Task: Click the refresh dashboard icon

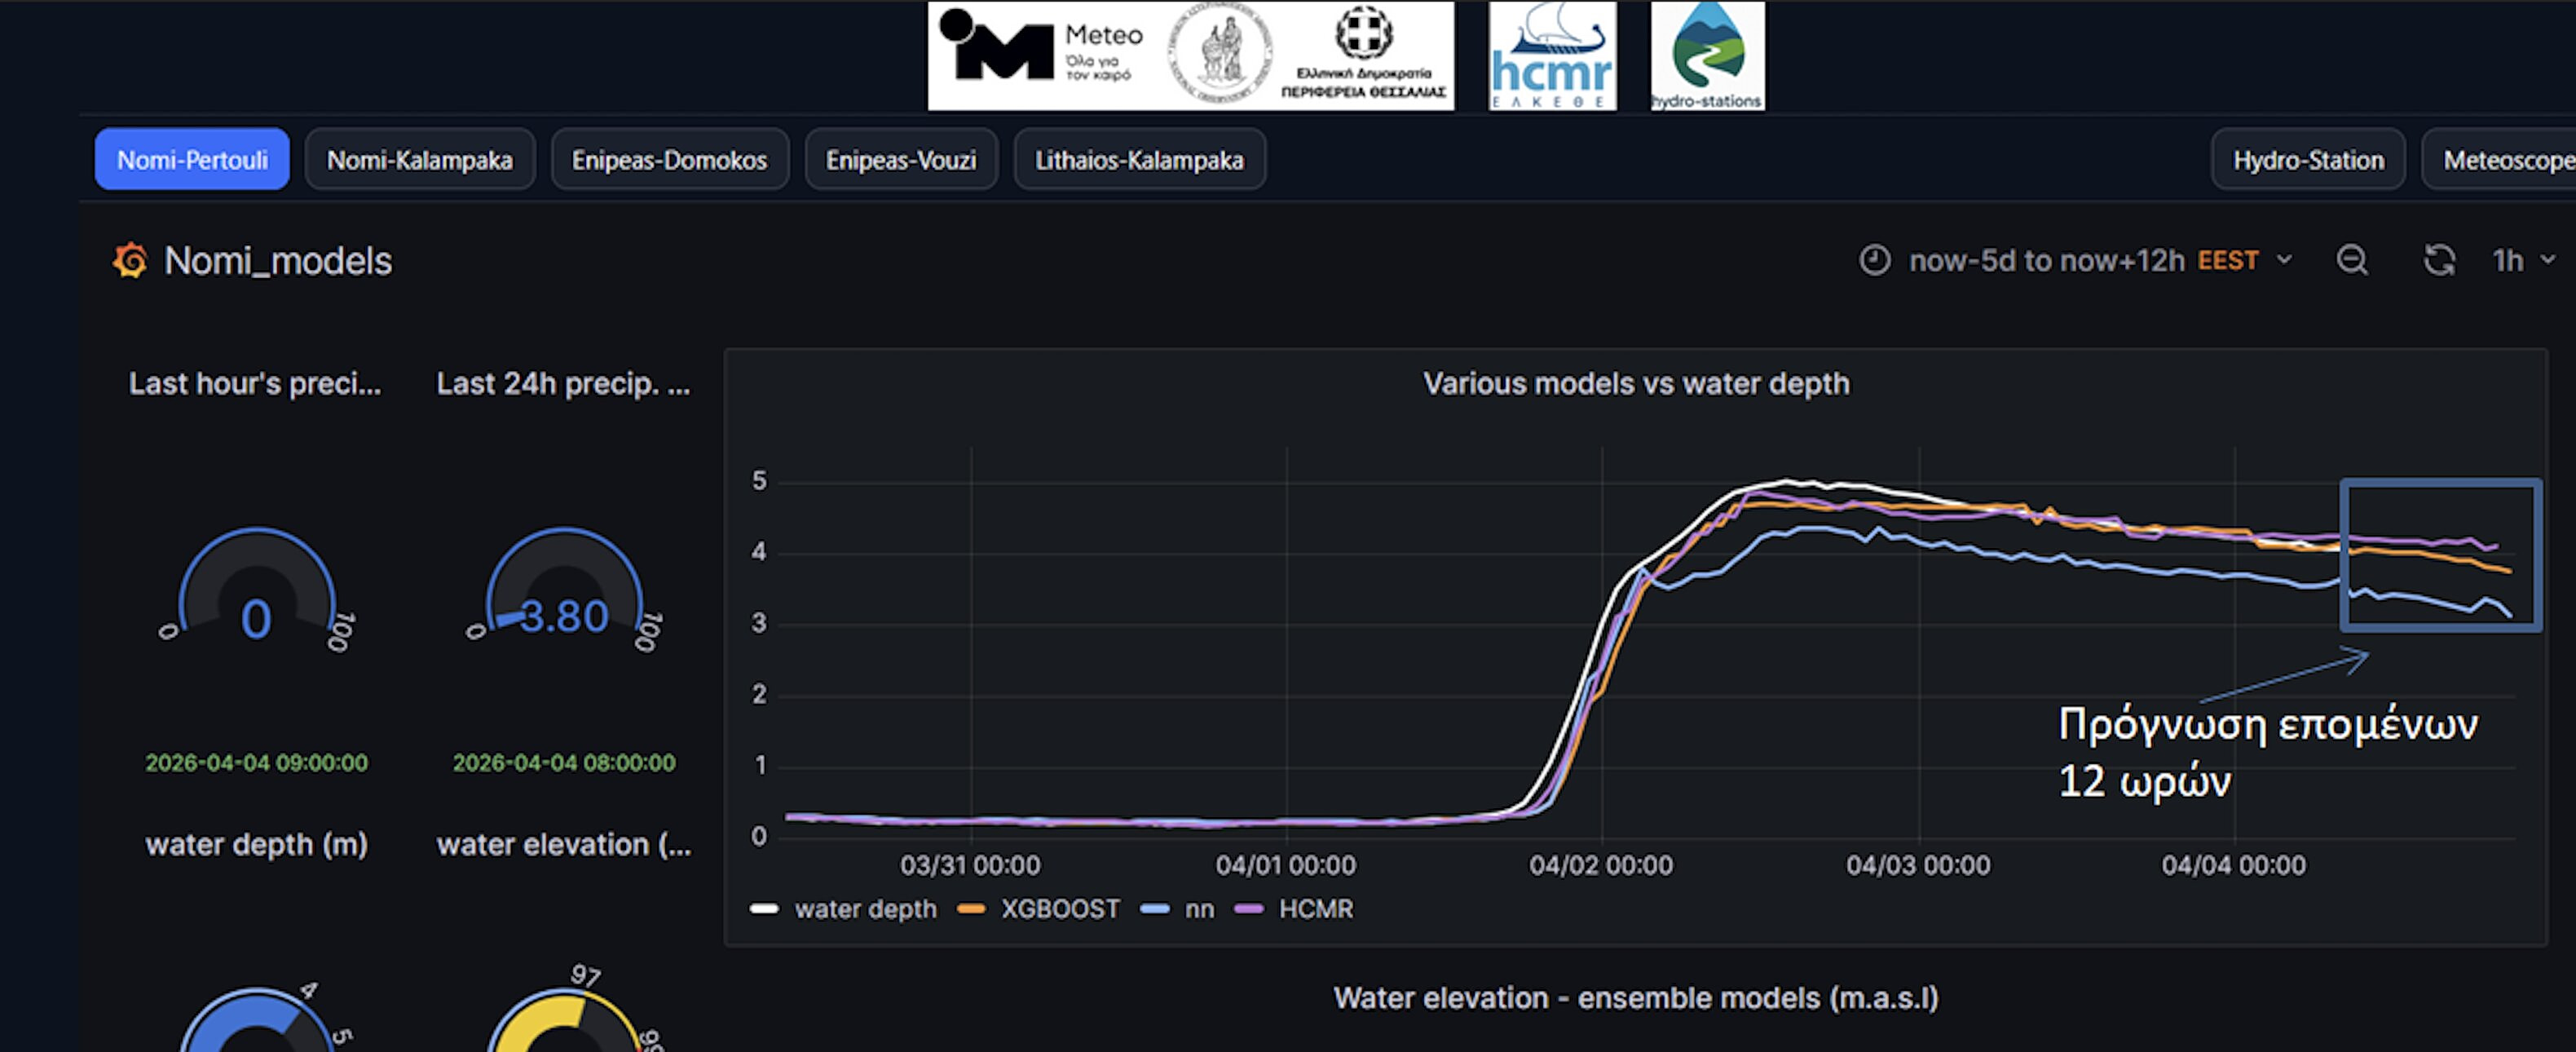Action: point(2439,261)
